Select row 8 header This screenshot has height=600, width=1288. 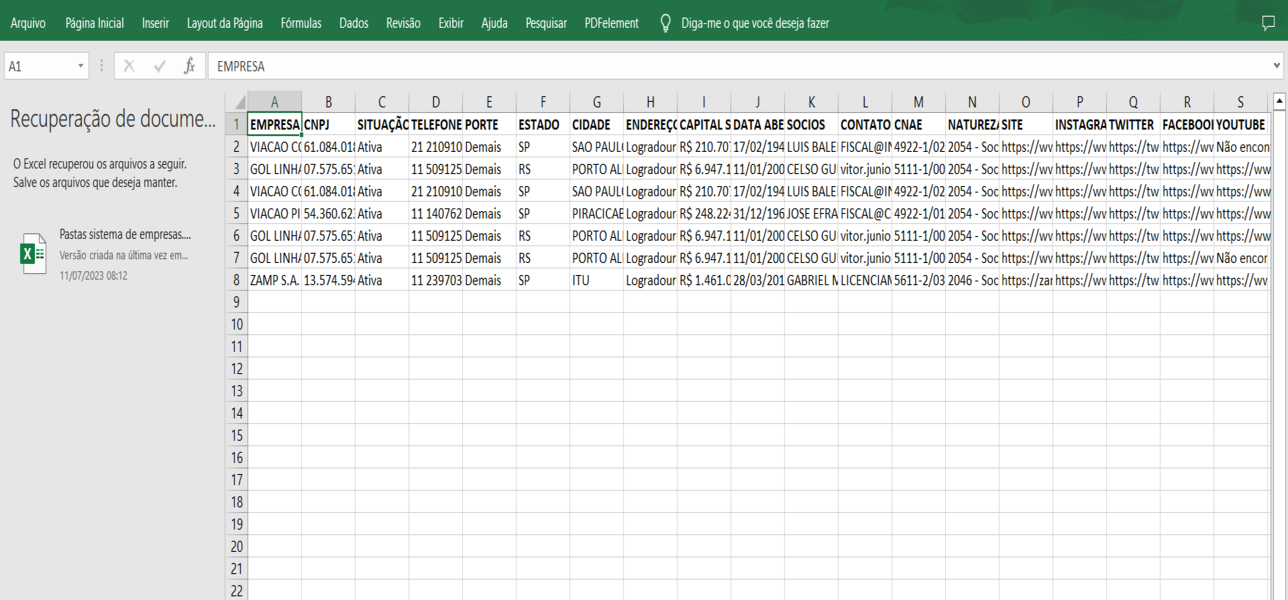click(236, 280)
